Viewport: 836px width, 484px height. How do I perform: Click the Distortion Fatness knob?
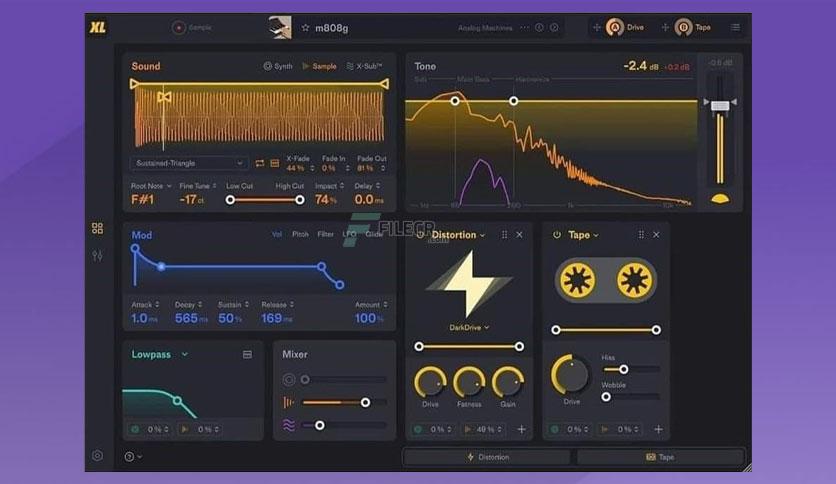[469, 382]
